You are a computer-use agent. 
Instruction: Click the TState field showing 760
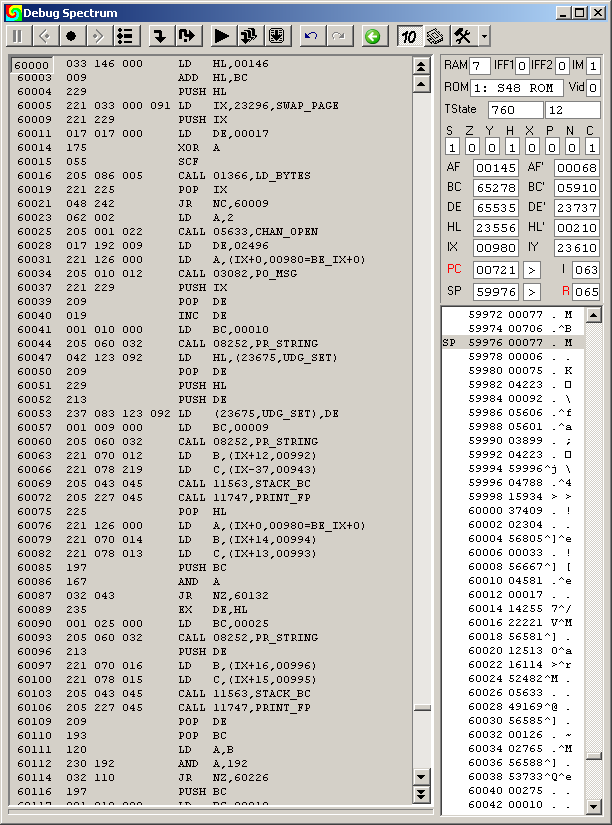tap(516, 110)
